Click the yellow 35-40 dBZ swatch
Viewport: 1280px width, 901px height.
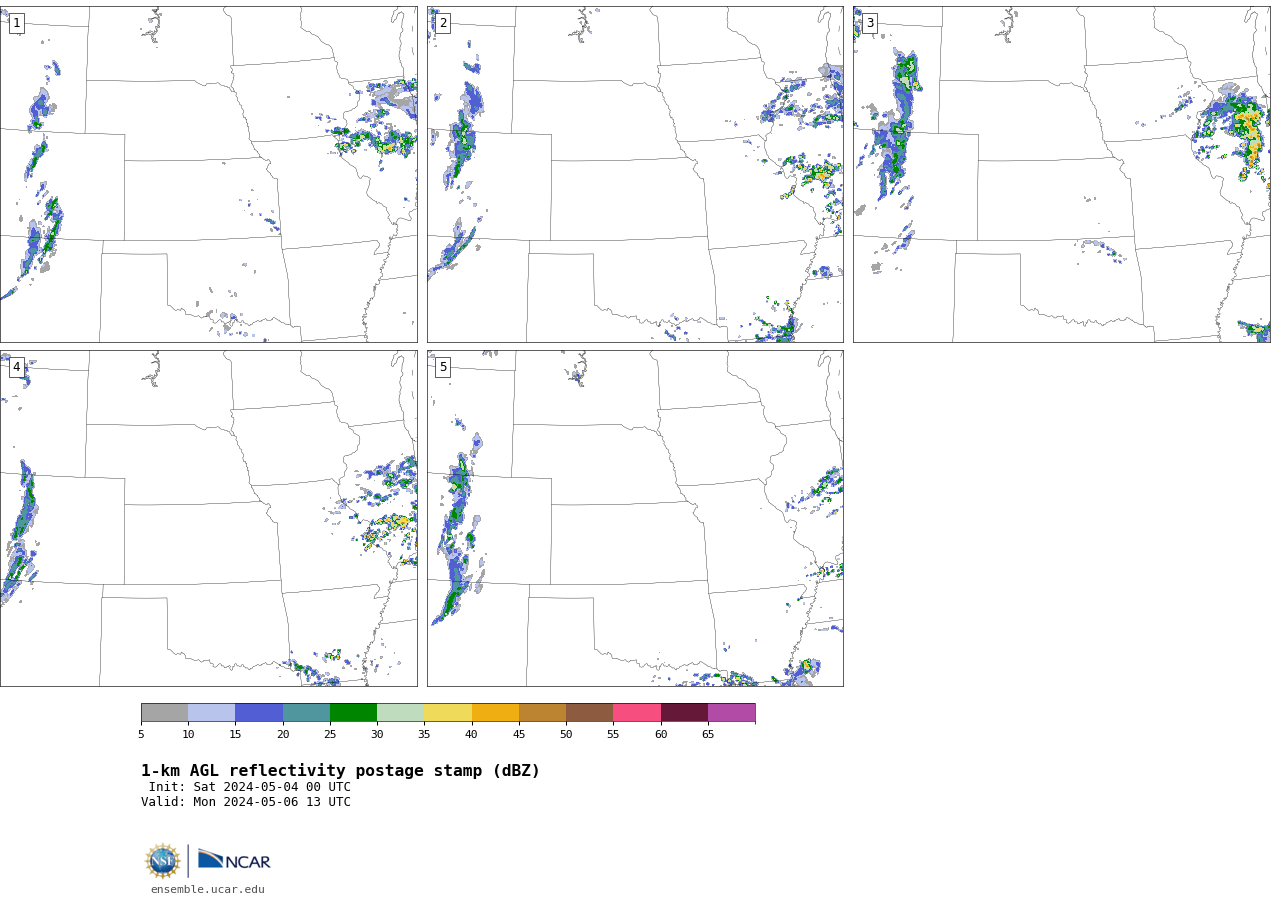(x=448, y=713)
